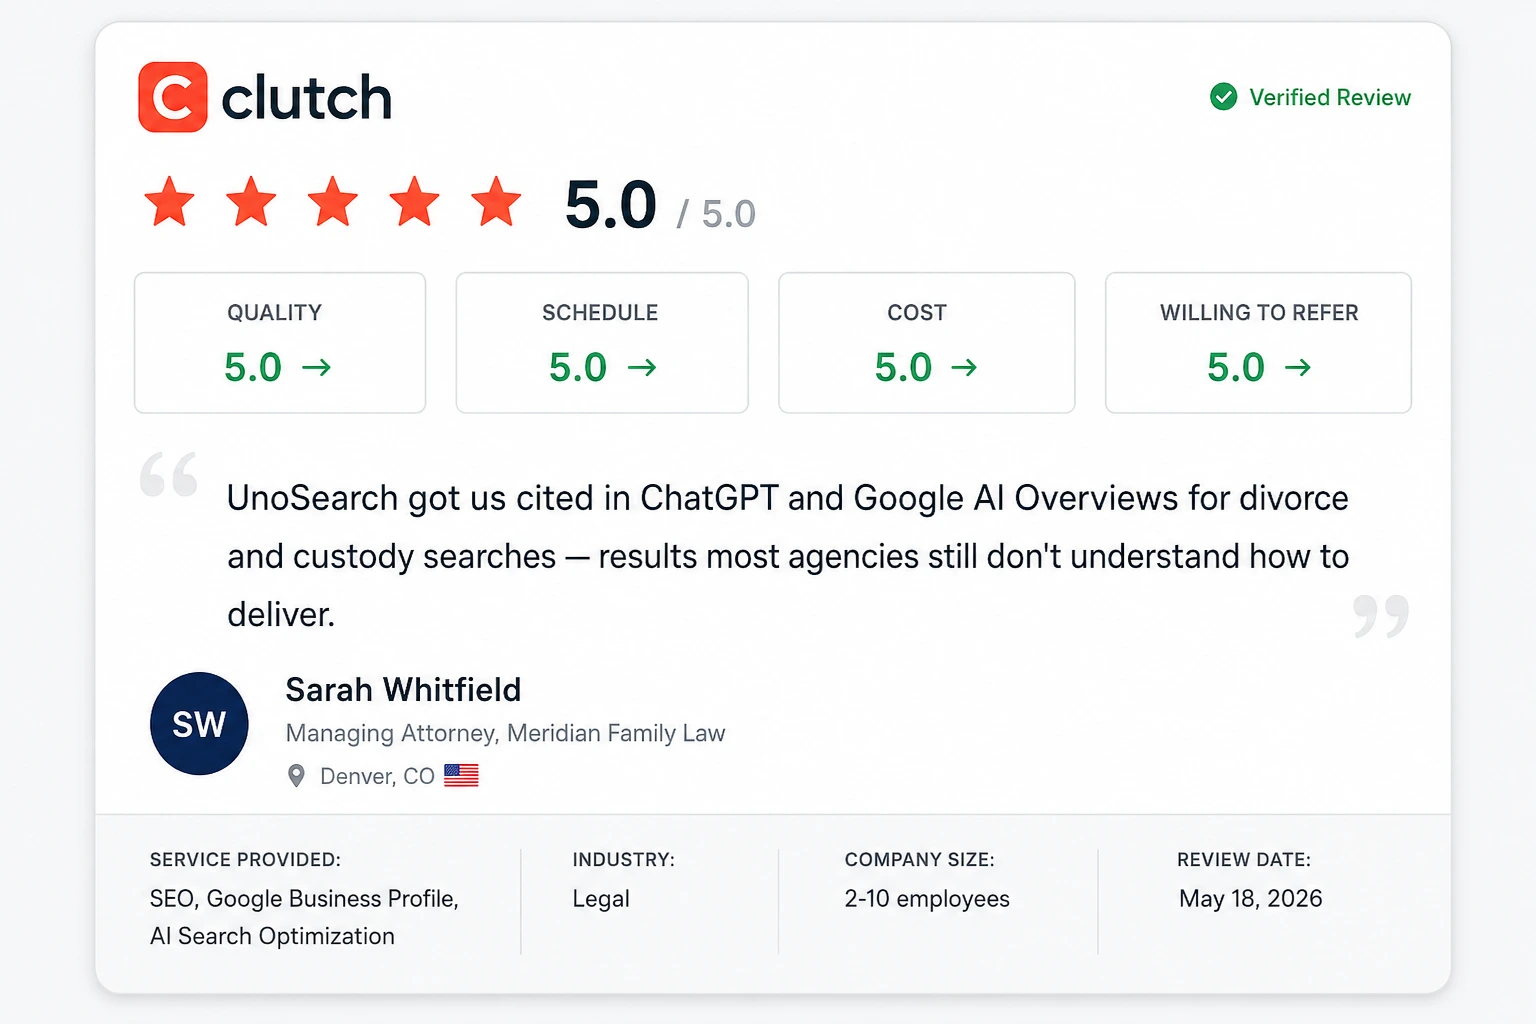This screenshot has width=1536, height=1024.
Task: Click the review quote text about UnoSearch
Action: [788, 556]
